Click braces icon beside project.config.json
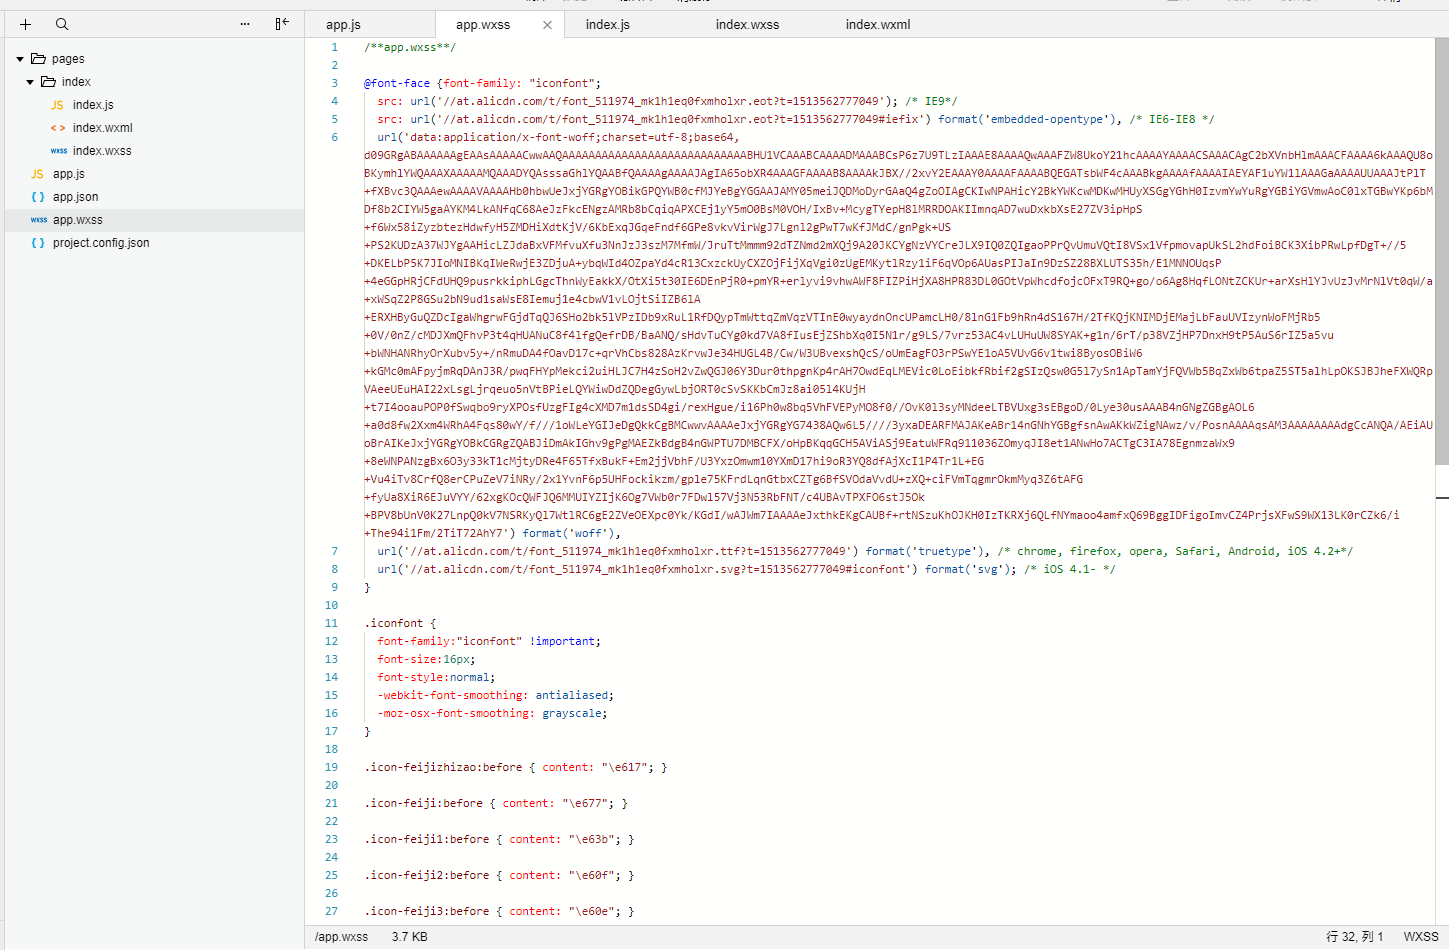Image resolution: width=1449 pixels, height=950 pixels. (38, 243)
